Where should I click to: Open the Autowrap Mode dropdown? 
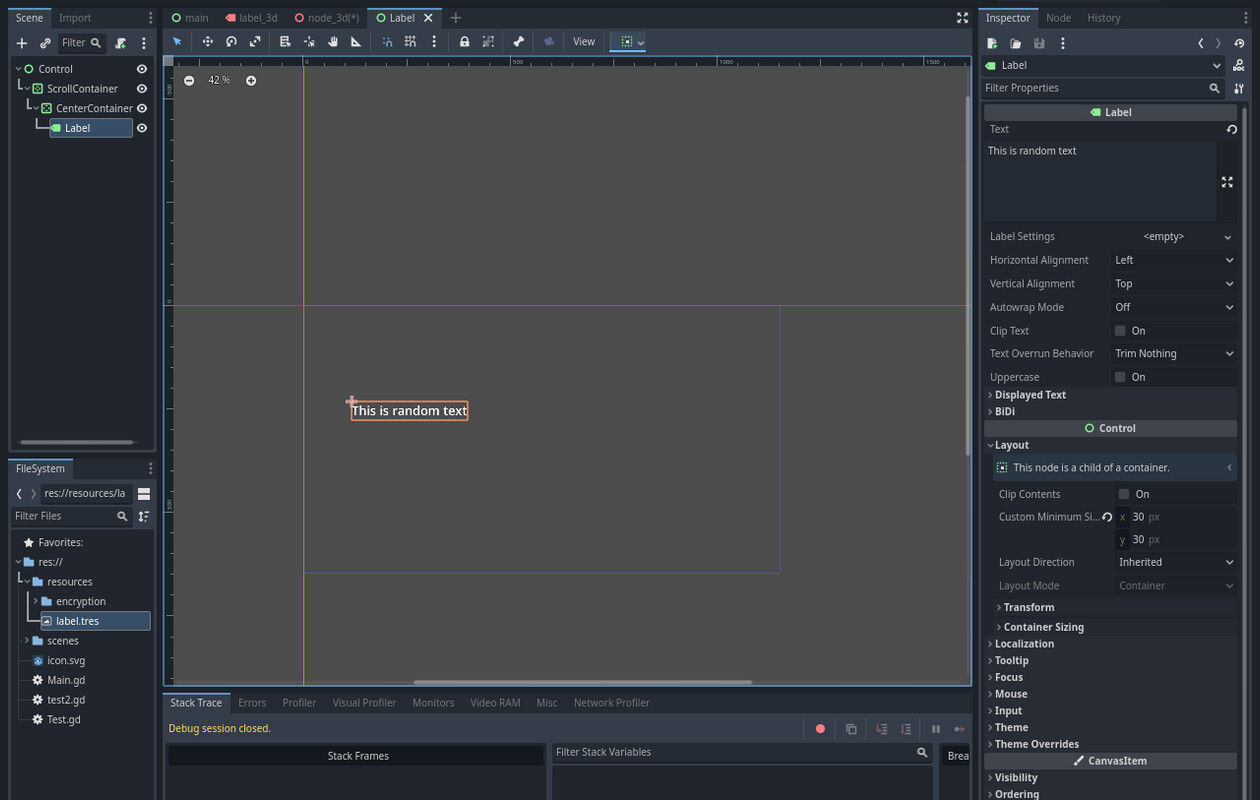1174,307
